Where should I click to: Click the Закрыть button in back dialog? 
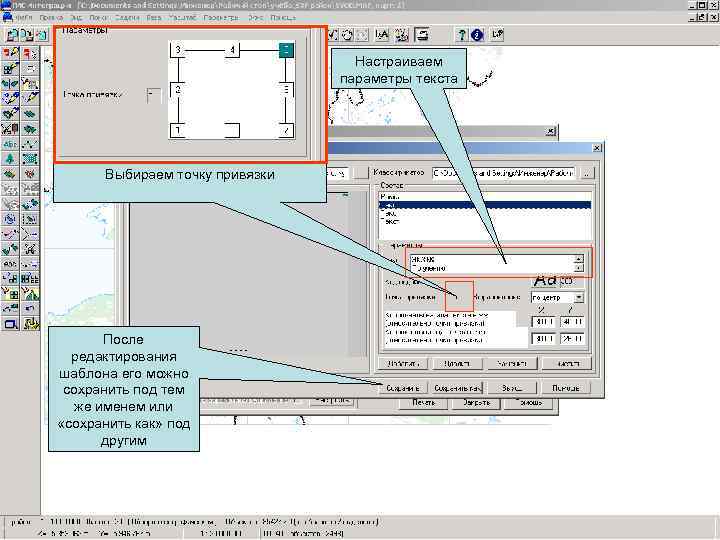click(x=476, y=403)
